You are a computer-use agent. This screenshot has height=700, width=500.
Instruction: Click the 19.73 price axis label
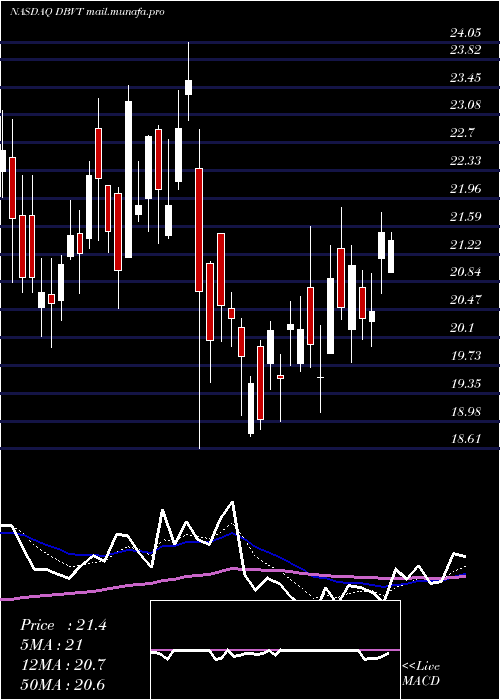pyautogui.click(x=465, y=356)
